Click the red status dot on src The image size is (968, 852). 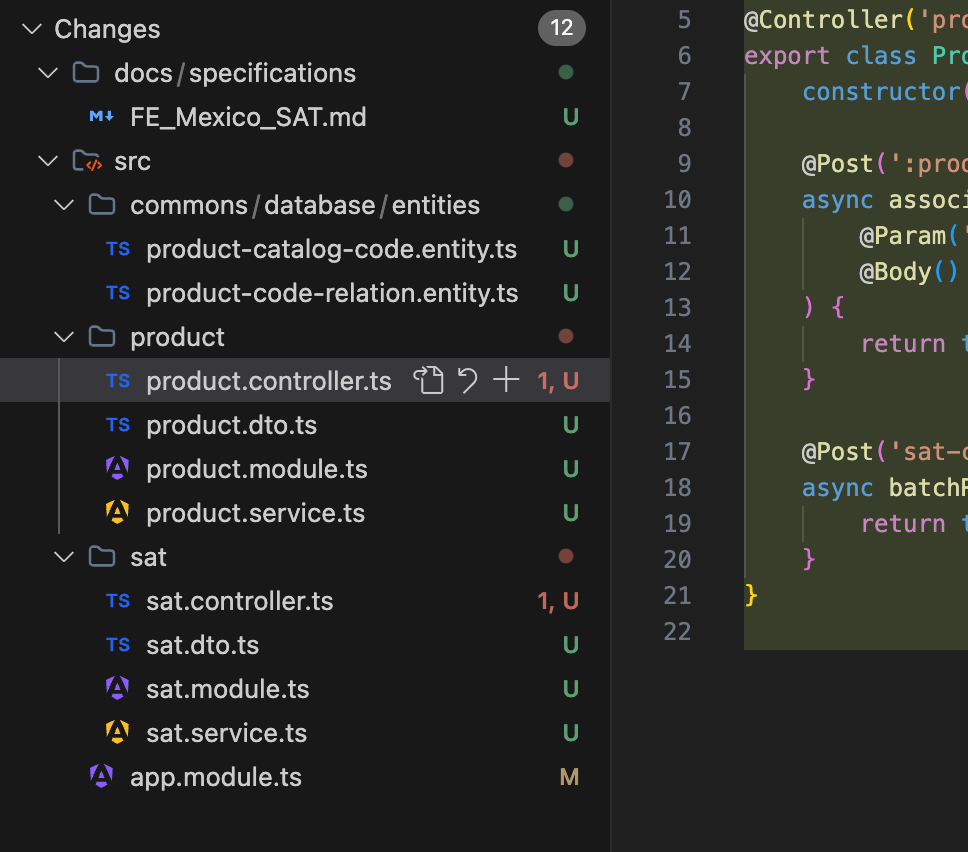pos(565,161)
